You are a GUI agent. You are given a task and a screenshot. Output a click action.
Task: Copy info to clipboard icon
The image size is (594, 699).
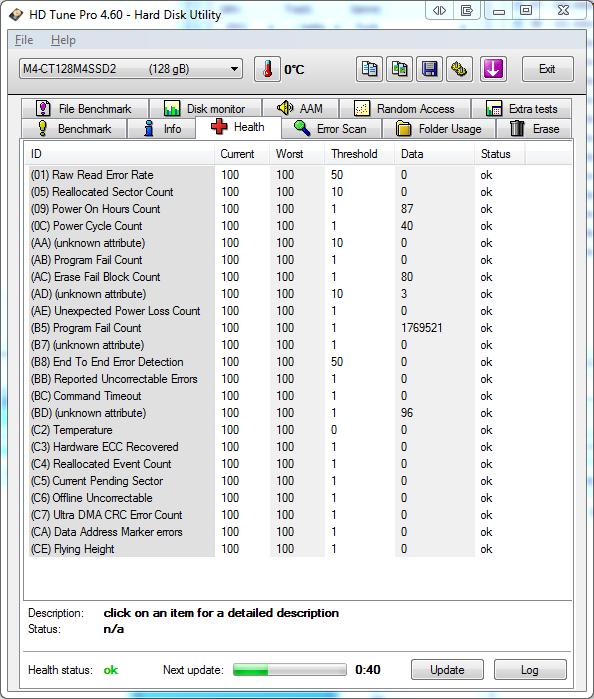[369, 69]
